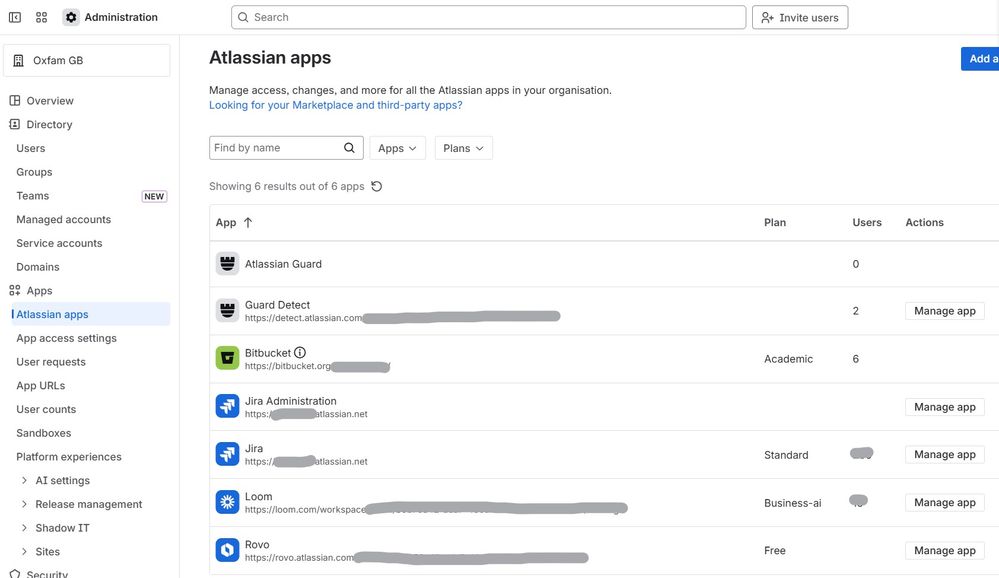Go to Service accounts
This screenshot has height=578, width=999.
[59, 243]
